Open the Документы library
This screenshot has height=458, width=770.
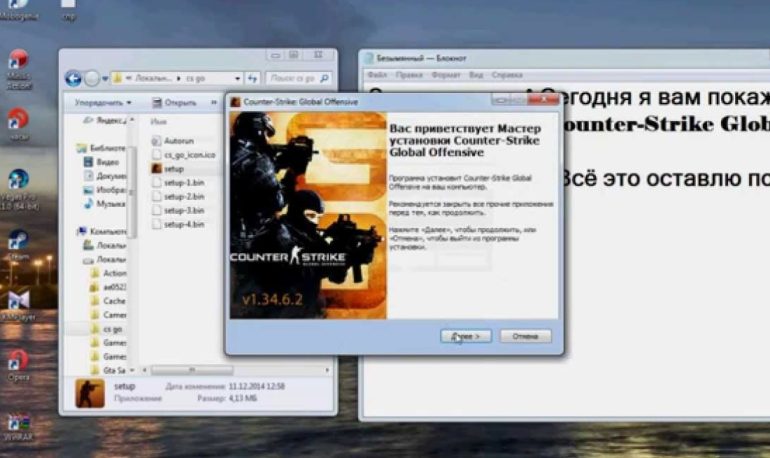tap(105, 176)
